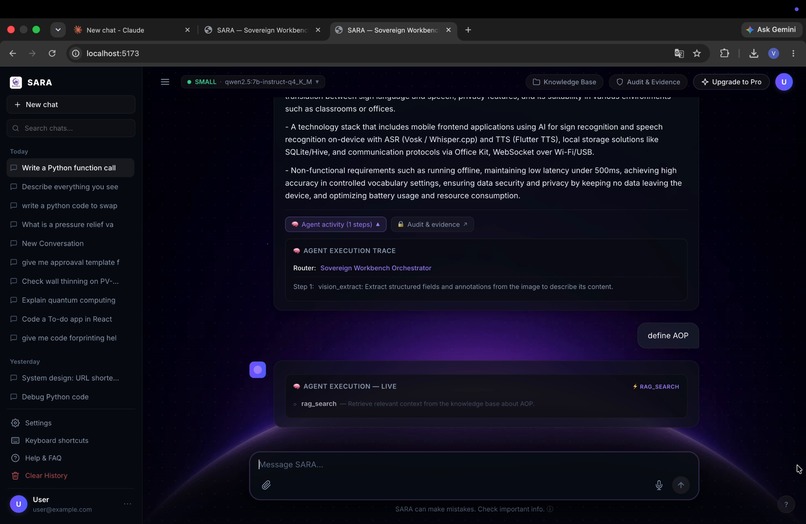
Task: View site information icon
Action: click(76, 53)
